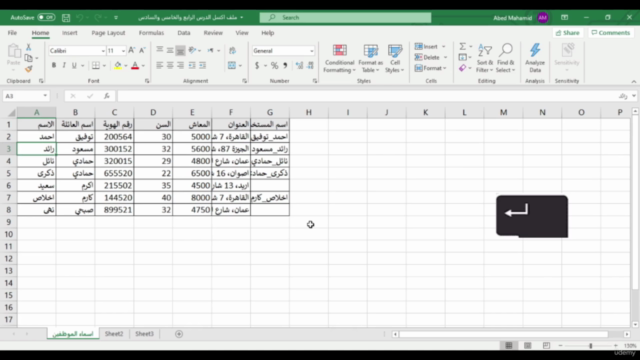The height and width of the screenshot is (360, 640).
Task: Select column H header
Action: [x=309, y=112]
